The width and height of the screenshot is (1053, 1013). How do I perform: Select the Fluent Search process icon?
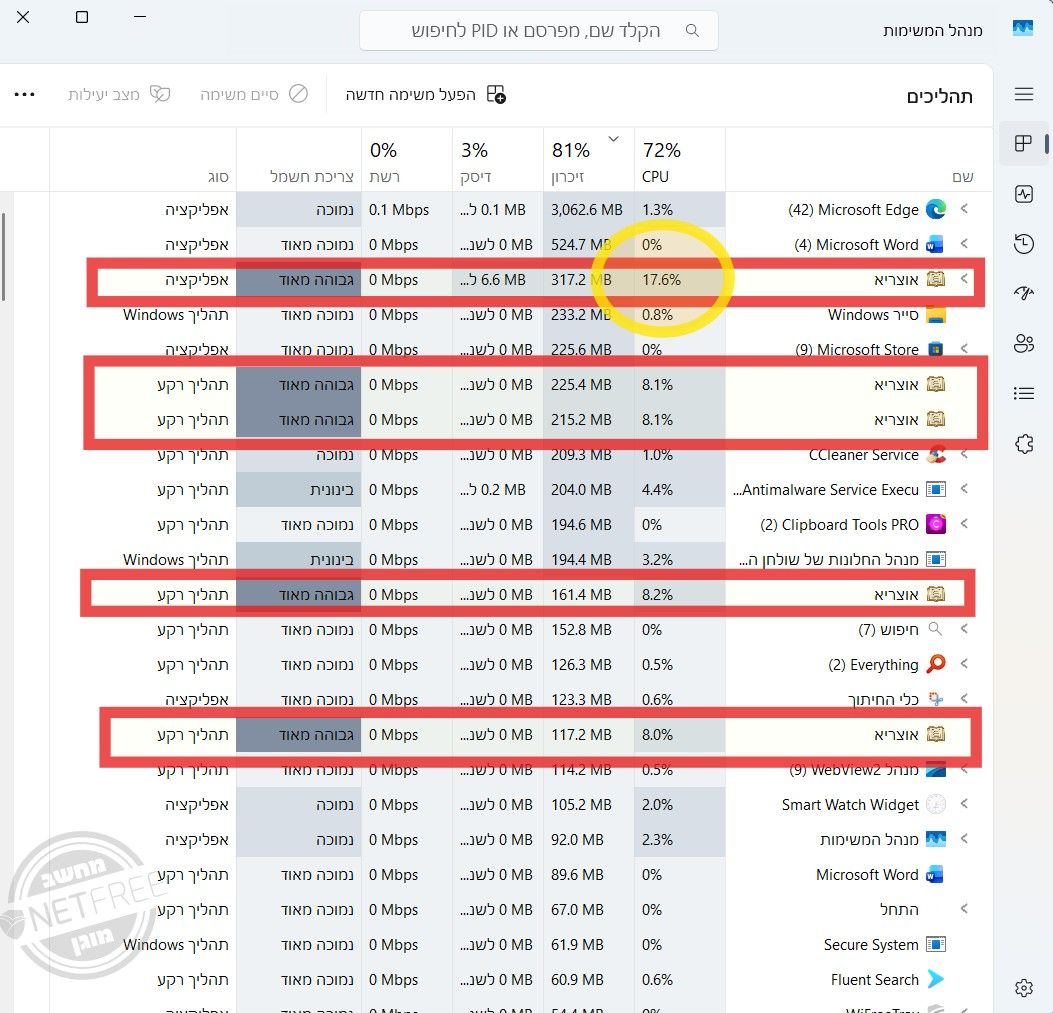pos(935,979)
